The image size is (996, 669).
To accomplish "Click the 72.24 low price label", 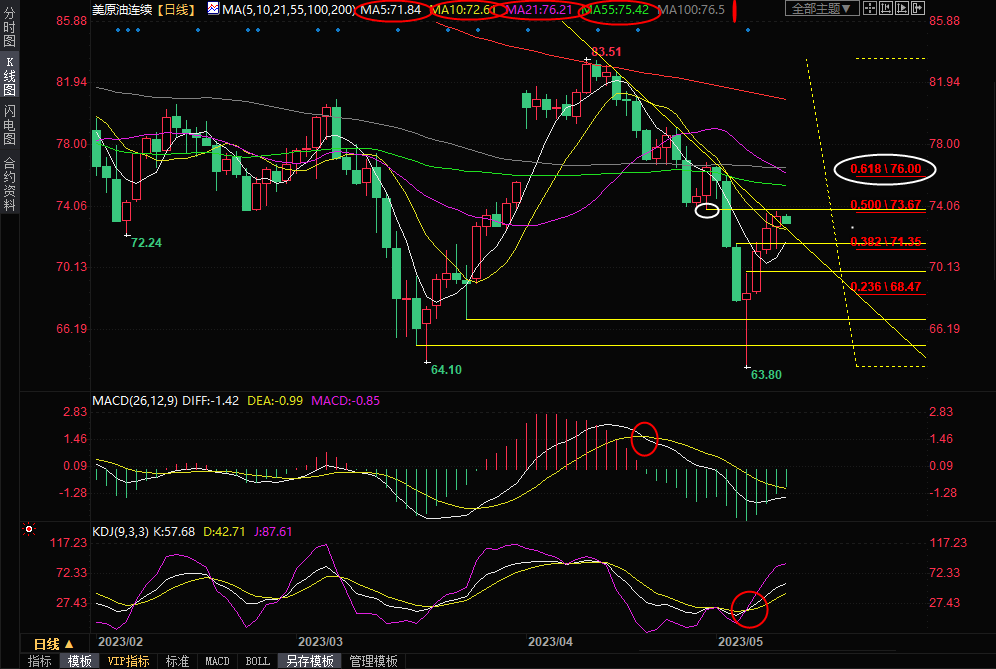I will [x=146, y=243].
